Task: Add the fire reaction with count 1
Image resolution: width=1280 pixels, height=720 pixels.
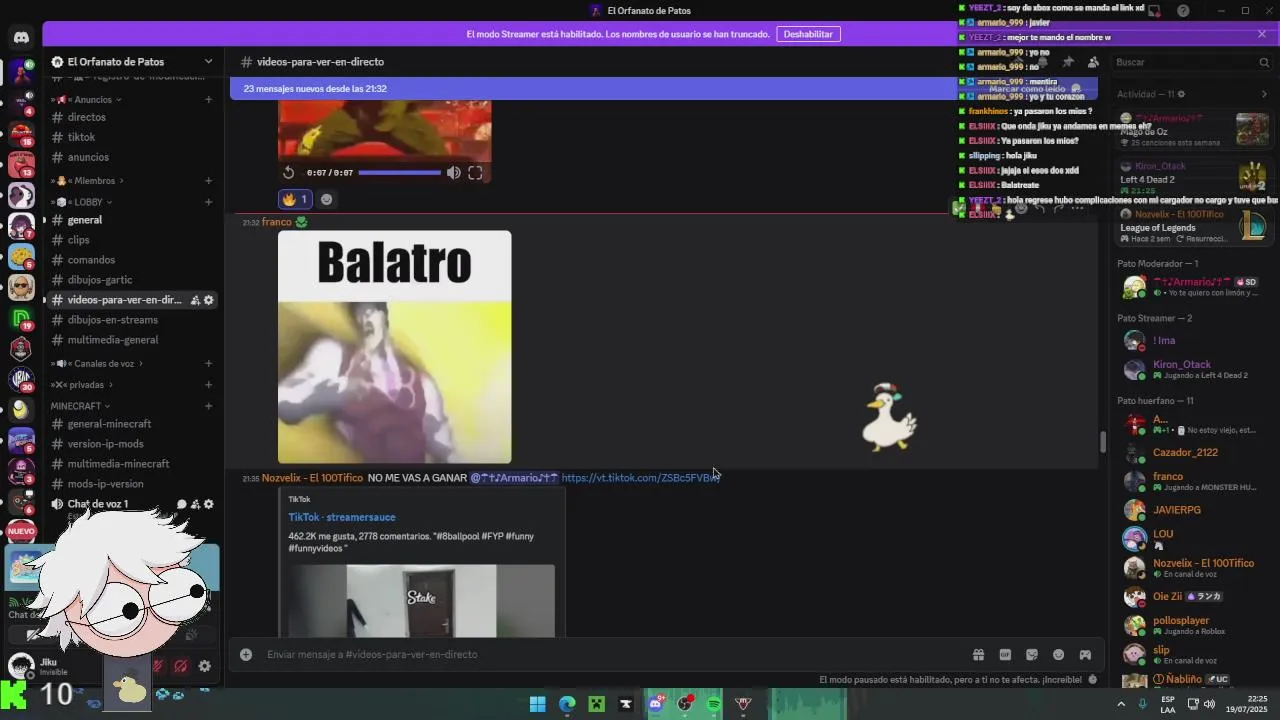Action: click(x=295, y=199)
